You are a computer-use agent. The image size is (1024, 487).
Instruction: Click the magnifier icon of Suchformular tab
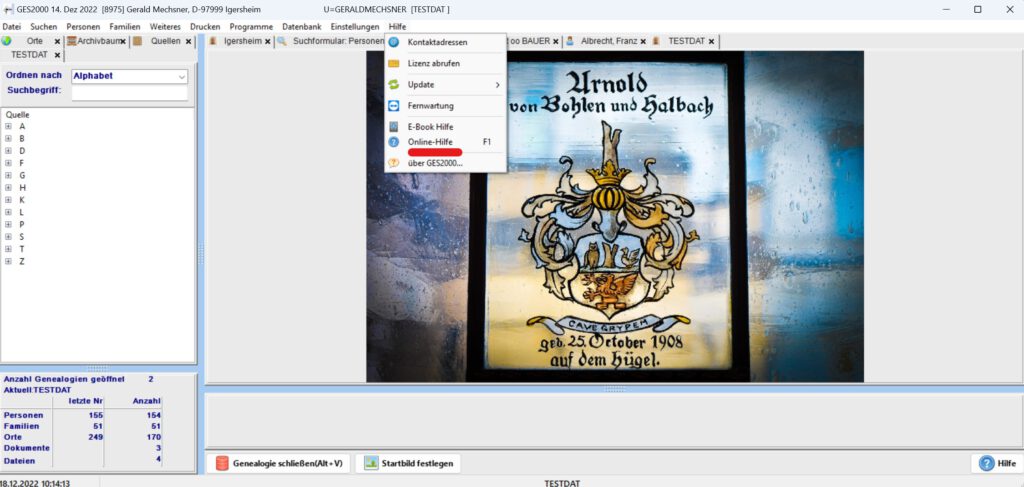[x=281, y=40]
